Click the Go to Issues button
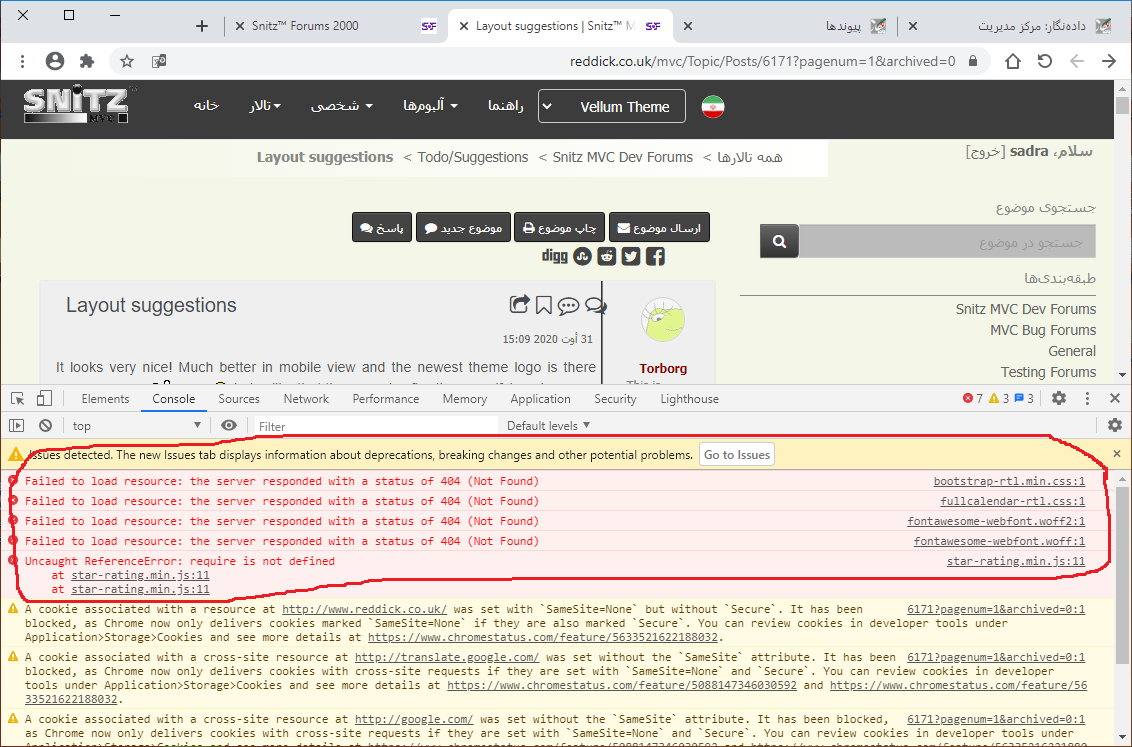This screenshot has width=1132, height=747. pos(737,454)
